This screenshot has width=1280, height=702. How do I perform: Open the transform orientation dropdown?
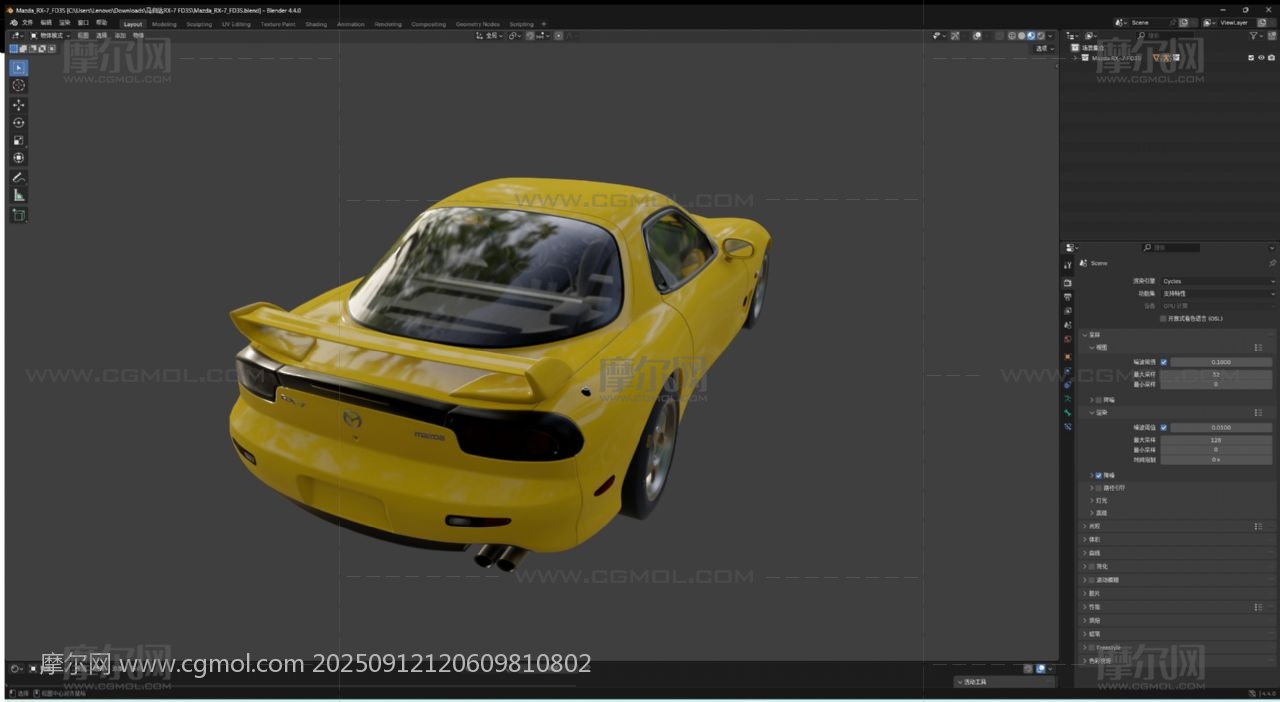point(491,36)
